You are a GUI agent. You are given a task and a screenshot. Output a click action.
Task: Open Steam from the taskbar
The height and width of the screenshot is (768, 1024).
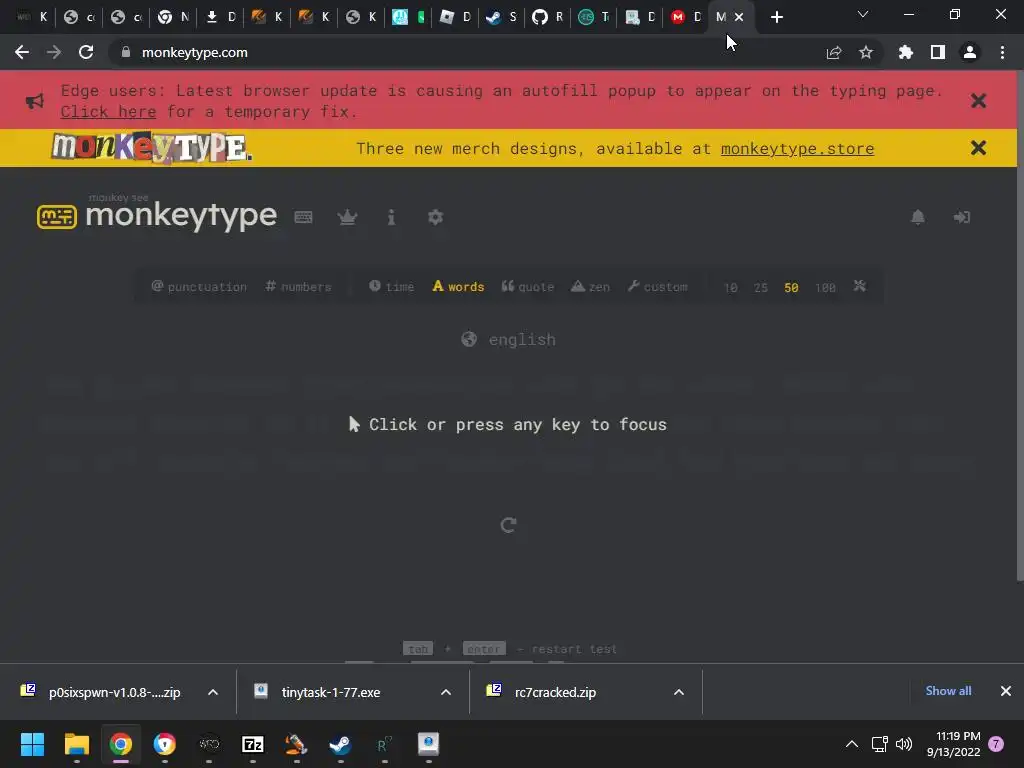coord(340,744)
